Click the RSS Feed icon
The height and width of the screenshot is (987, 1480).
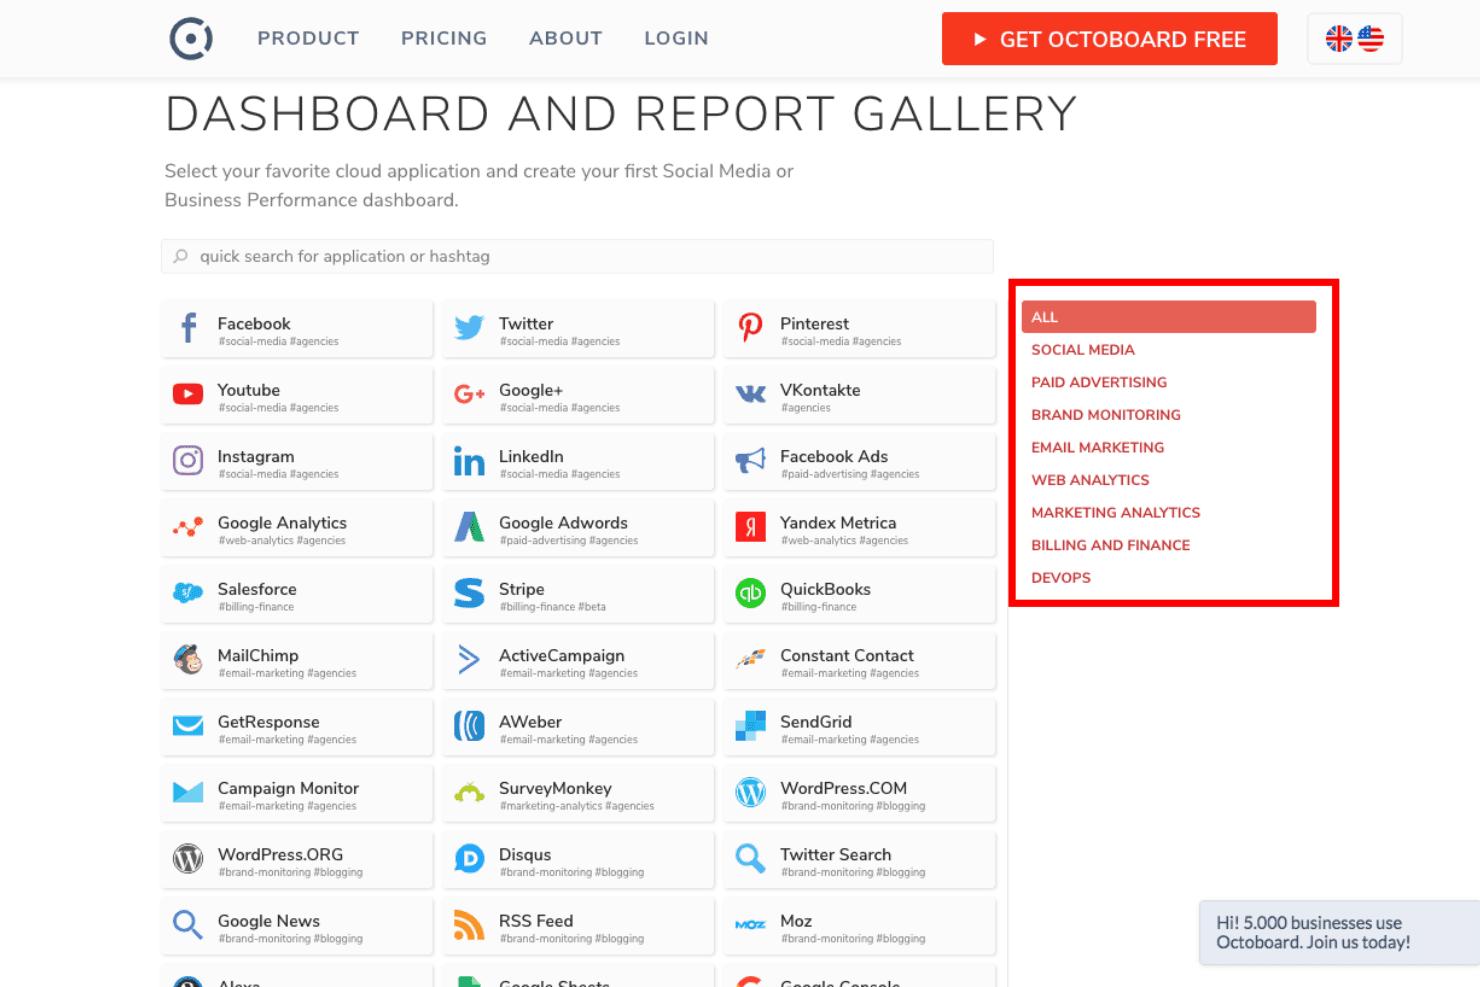click(469, 925)
